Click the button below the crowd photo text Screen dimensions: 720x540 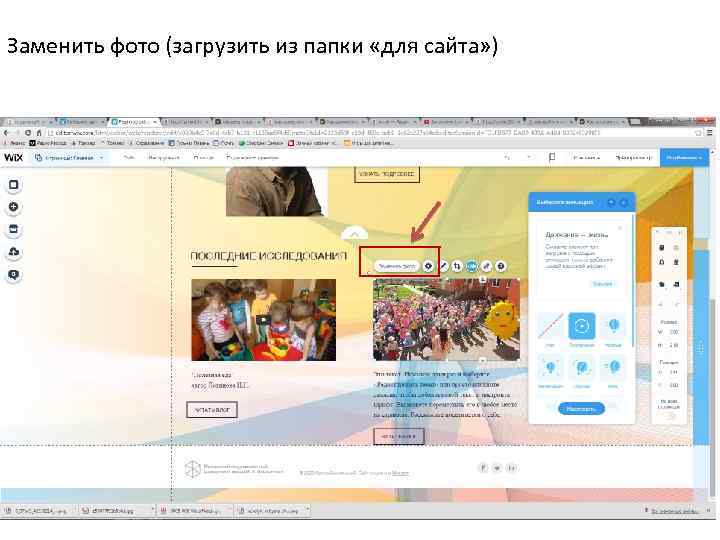coord(399,436)
